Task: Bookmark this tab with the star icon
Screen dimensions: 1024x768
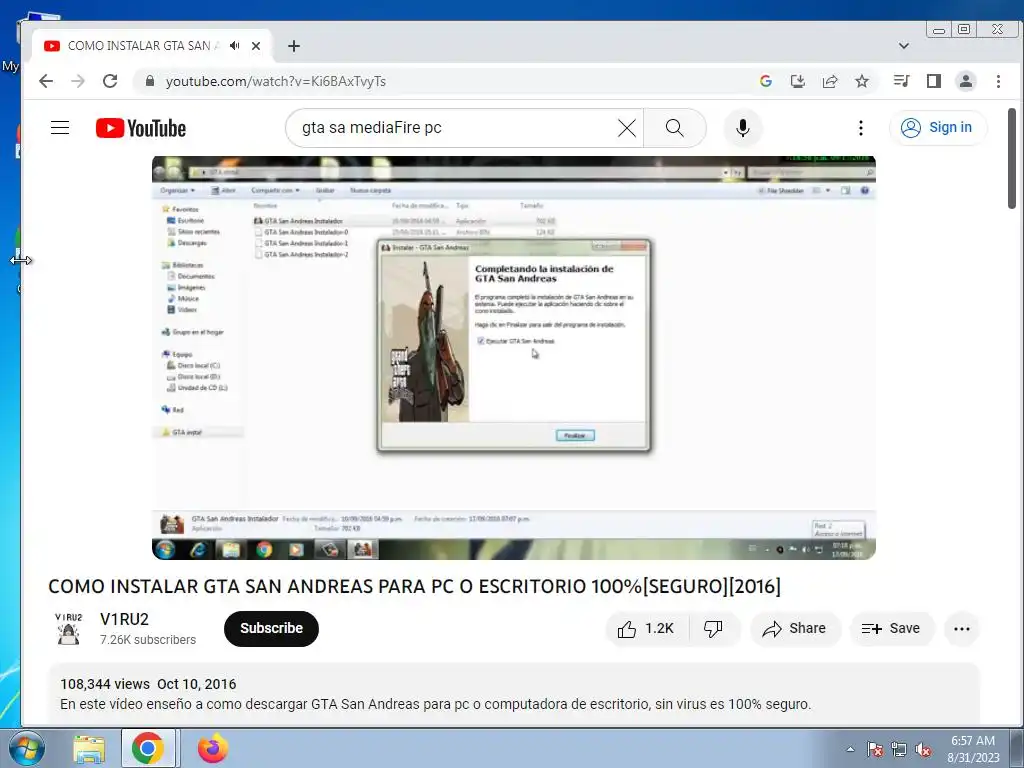Action: pyautogui.click(x=862, y=81)
